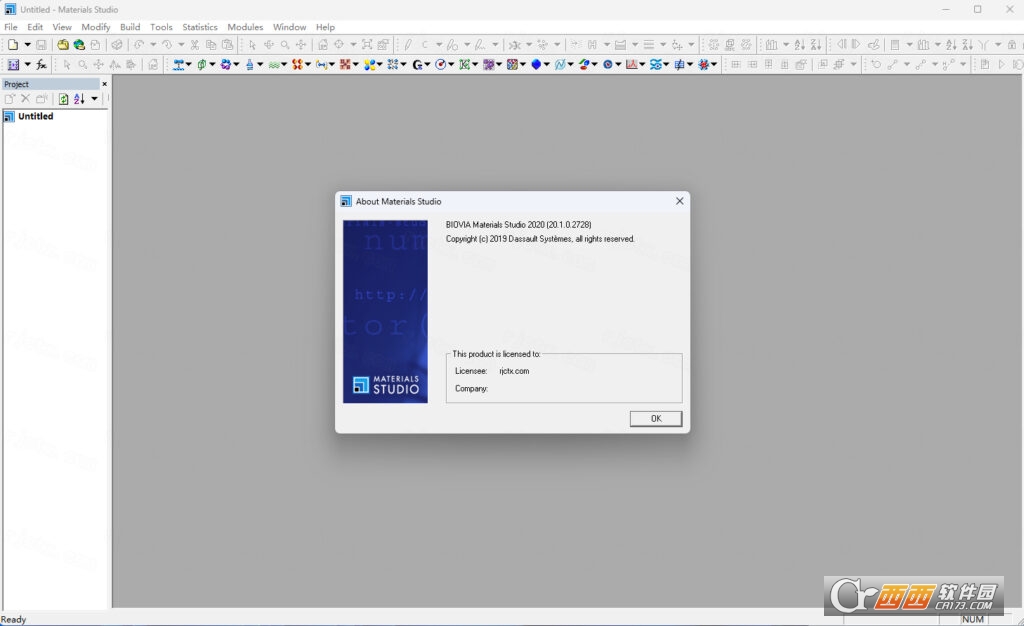Image resolution: width=1024 pixels, height=626 pixels.
Task: Click the globe icon in the top toolbar
Action: click(79, 44)
